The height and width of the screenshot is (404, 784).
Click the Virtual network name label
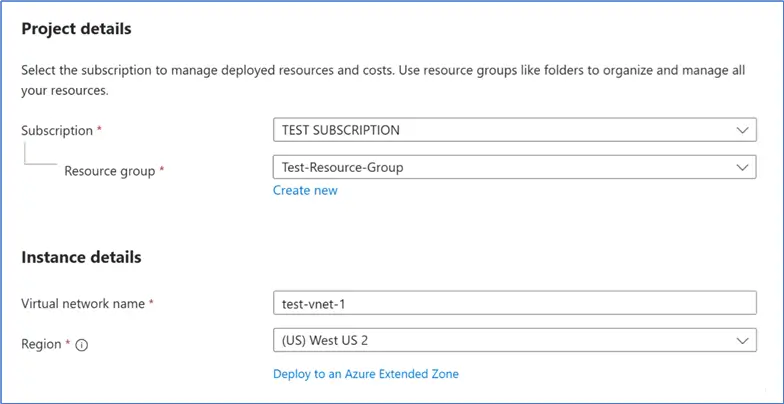[83, 303]
